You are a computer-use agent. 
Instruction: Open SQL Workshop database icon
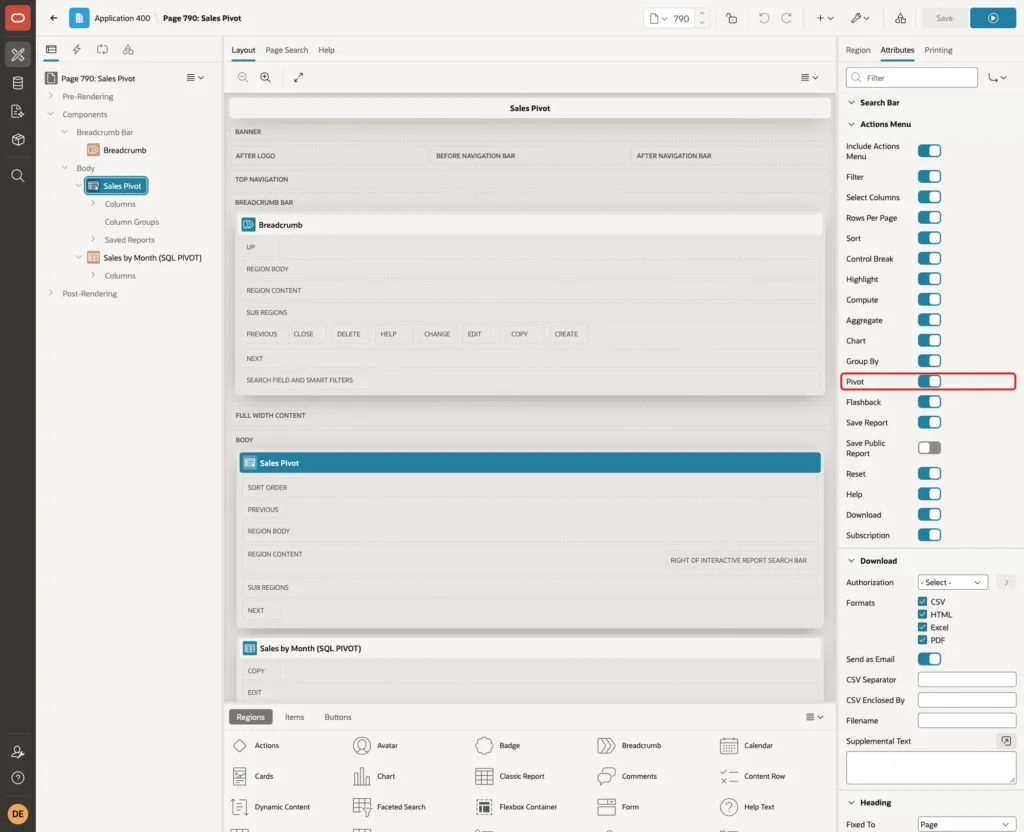[x=18, y=83]
